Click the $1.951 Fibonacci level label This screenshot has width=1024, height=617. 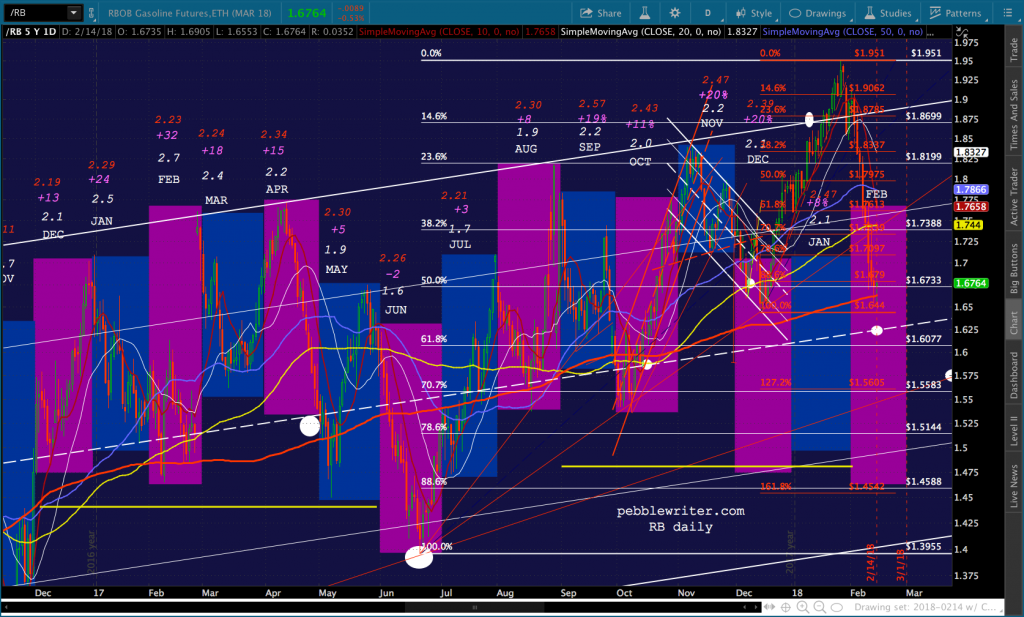pyautogui.click(x=926, y=53)
